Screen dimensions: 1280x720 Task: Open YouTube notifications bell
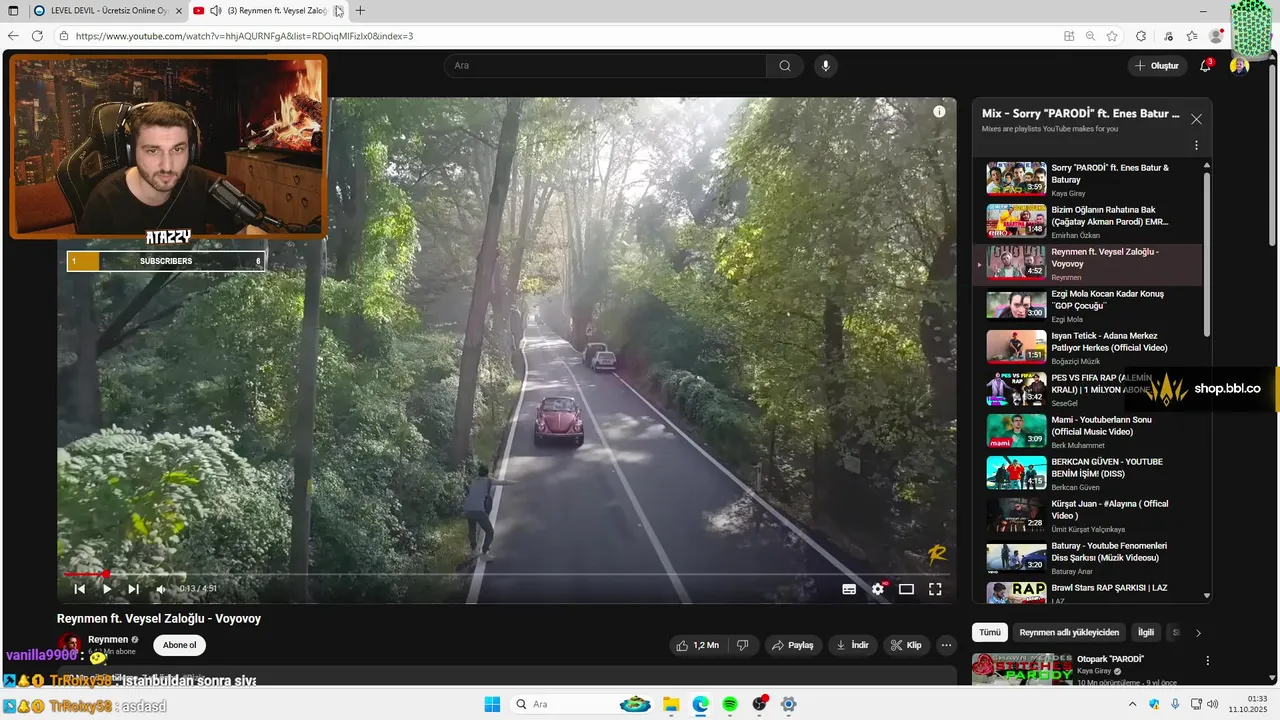point(1206,66)
